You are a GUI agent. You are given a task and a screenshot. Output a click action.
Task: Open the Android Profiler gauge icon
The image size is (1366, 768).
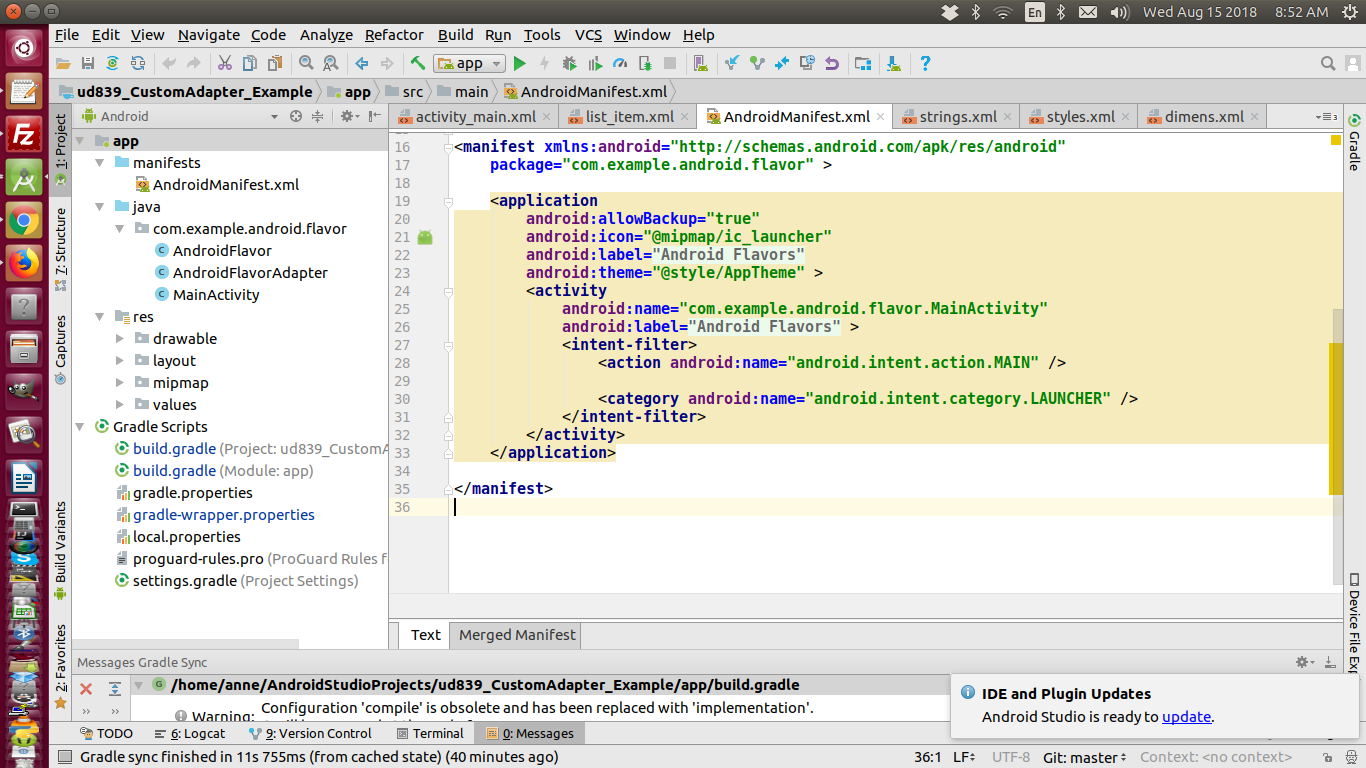[x=620, y=63]
